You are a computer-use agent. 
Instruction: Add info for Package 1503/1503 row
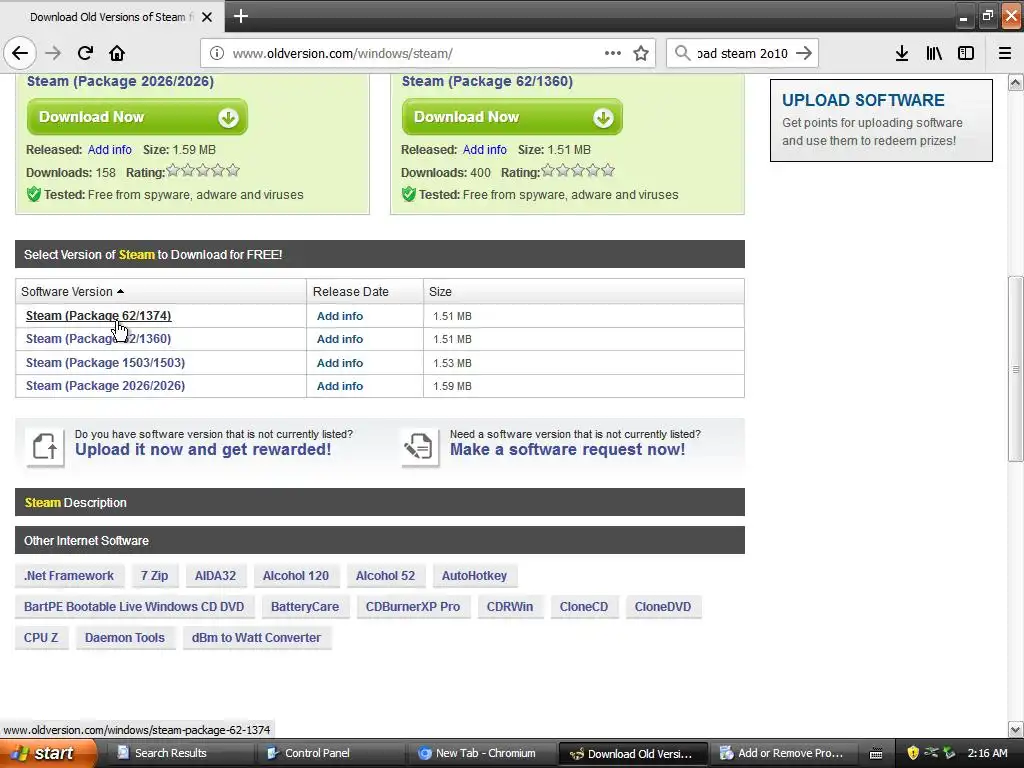(x=340, y=363)
